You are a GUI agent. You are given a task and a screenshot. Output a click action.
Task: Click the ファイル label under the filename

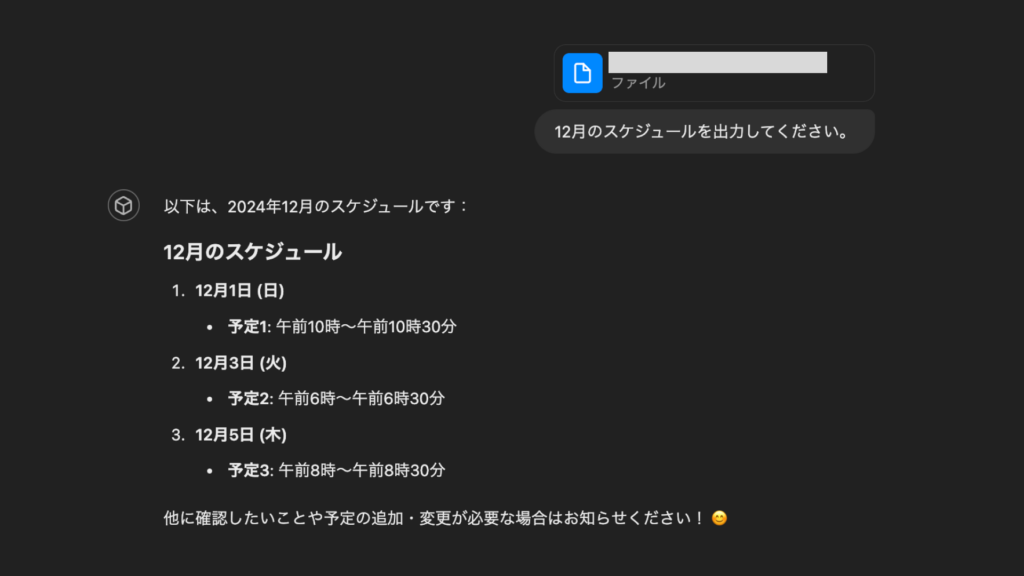(x=638, y=83)
